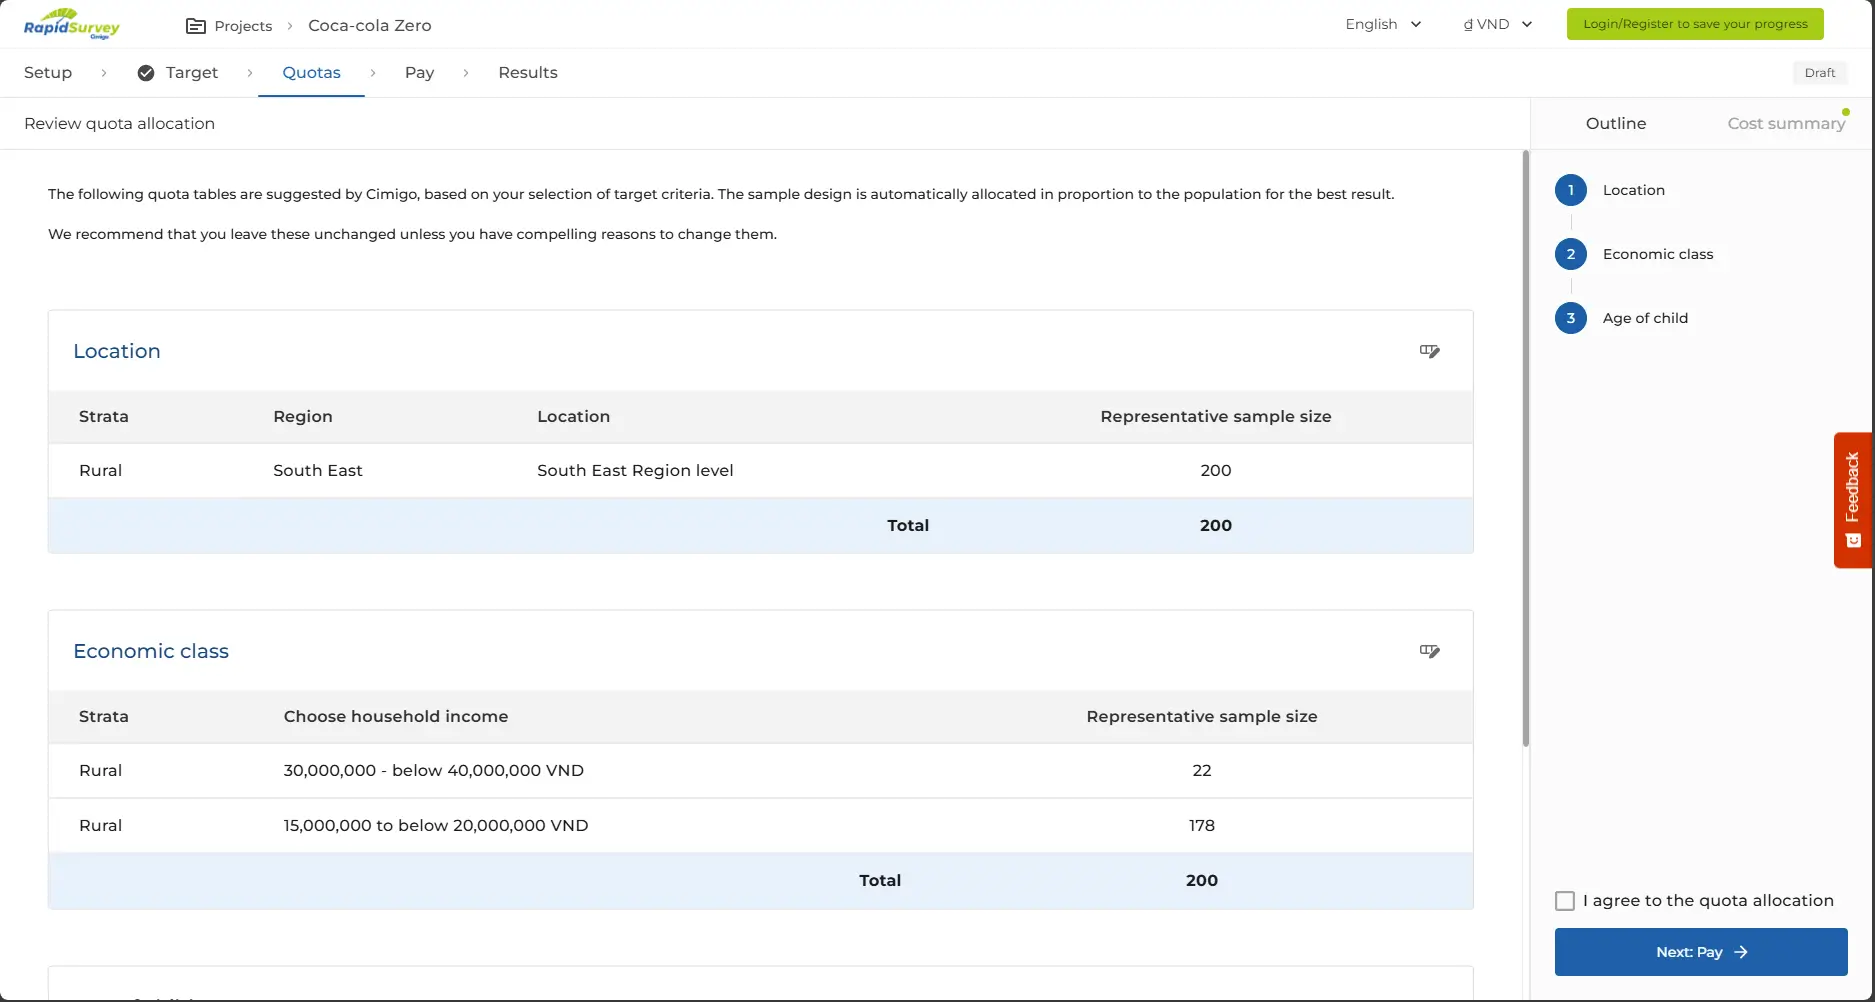The width and height of the screenshot is (1875, 1002).
Task: Click the RapidSurvey logo
Action: click(x=72, y=24)
